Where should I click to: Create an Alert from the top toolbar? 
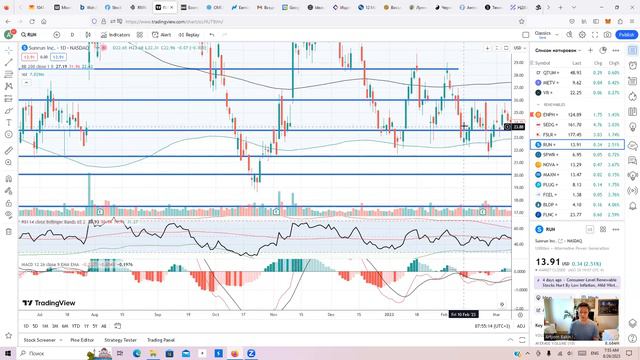(x=162, y=35)
